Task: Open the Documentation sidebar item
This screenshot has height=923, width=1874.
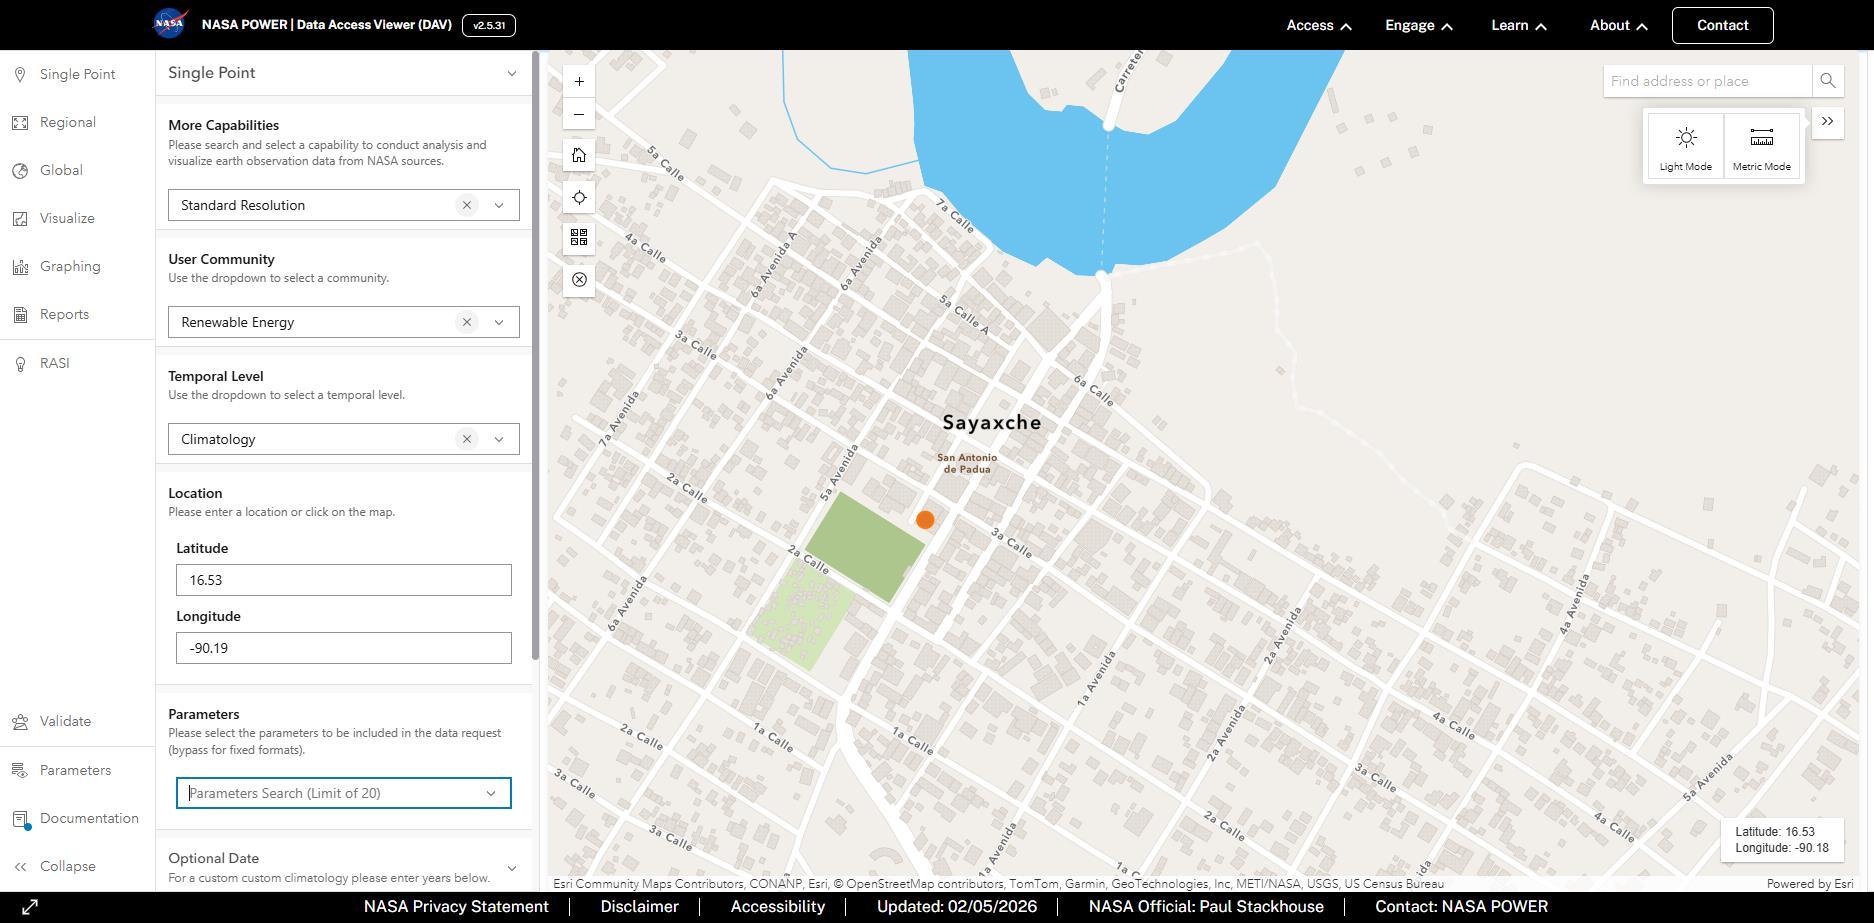Action: pyautogui.click(x=76, y=818)
